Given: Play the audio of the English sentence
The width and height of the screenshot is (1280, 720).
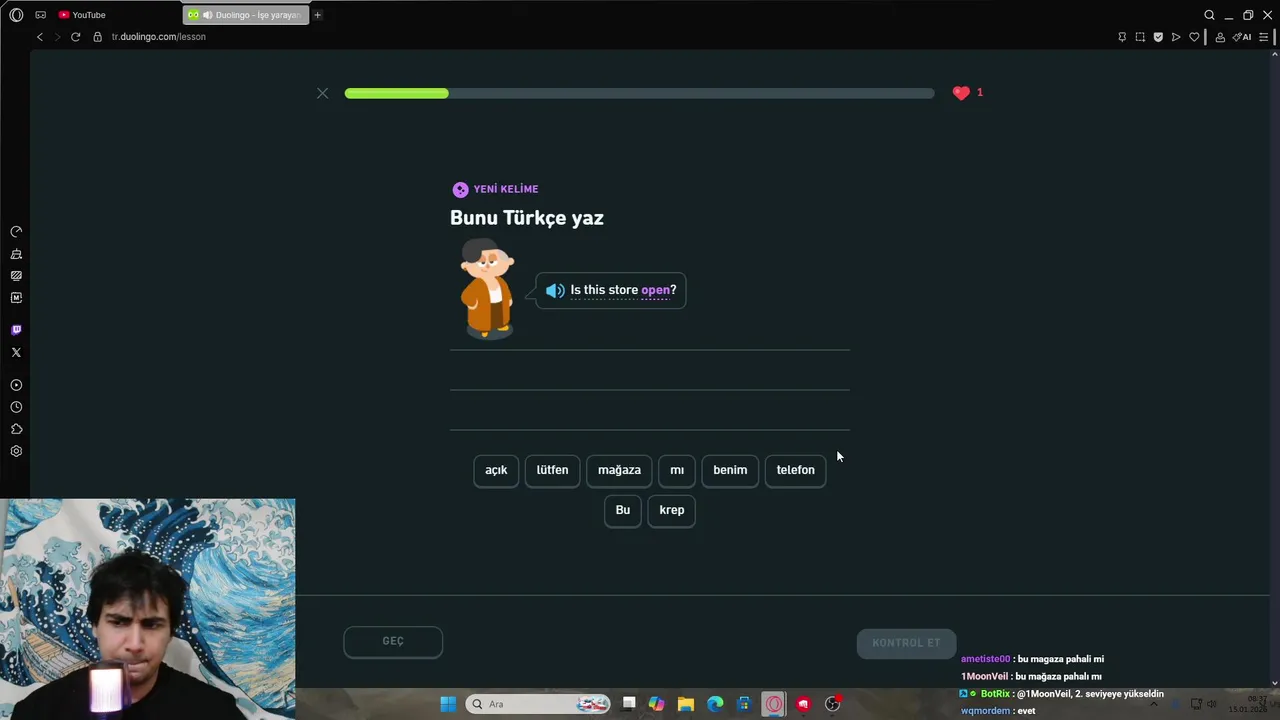Looking at the screenshot, I should 555,291.
